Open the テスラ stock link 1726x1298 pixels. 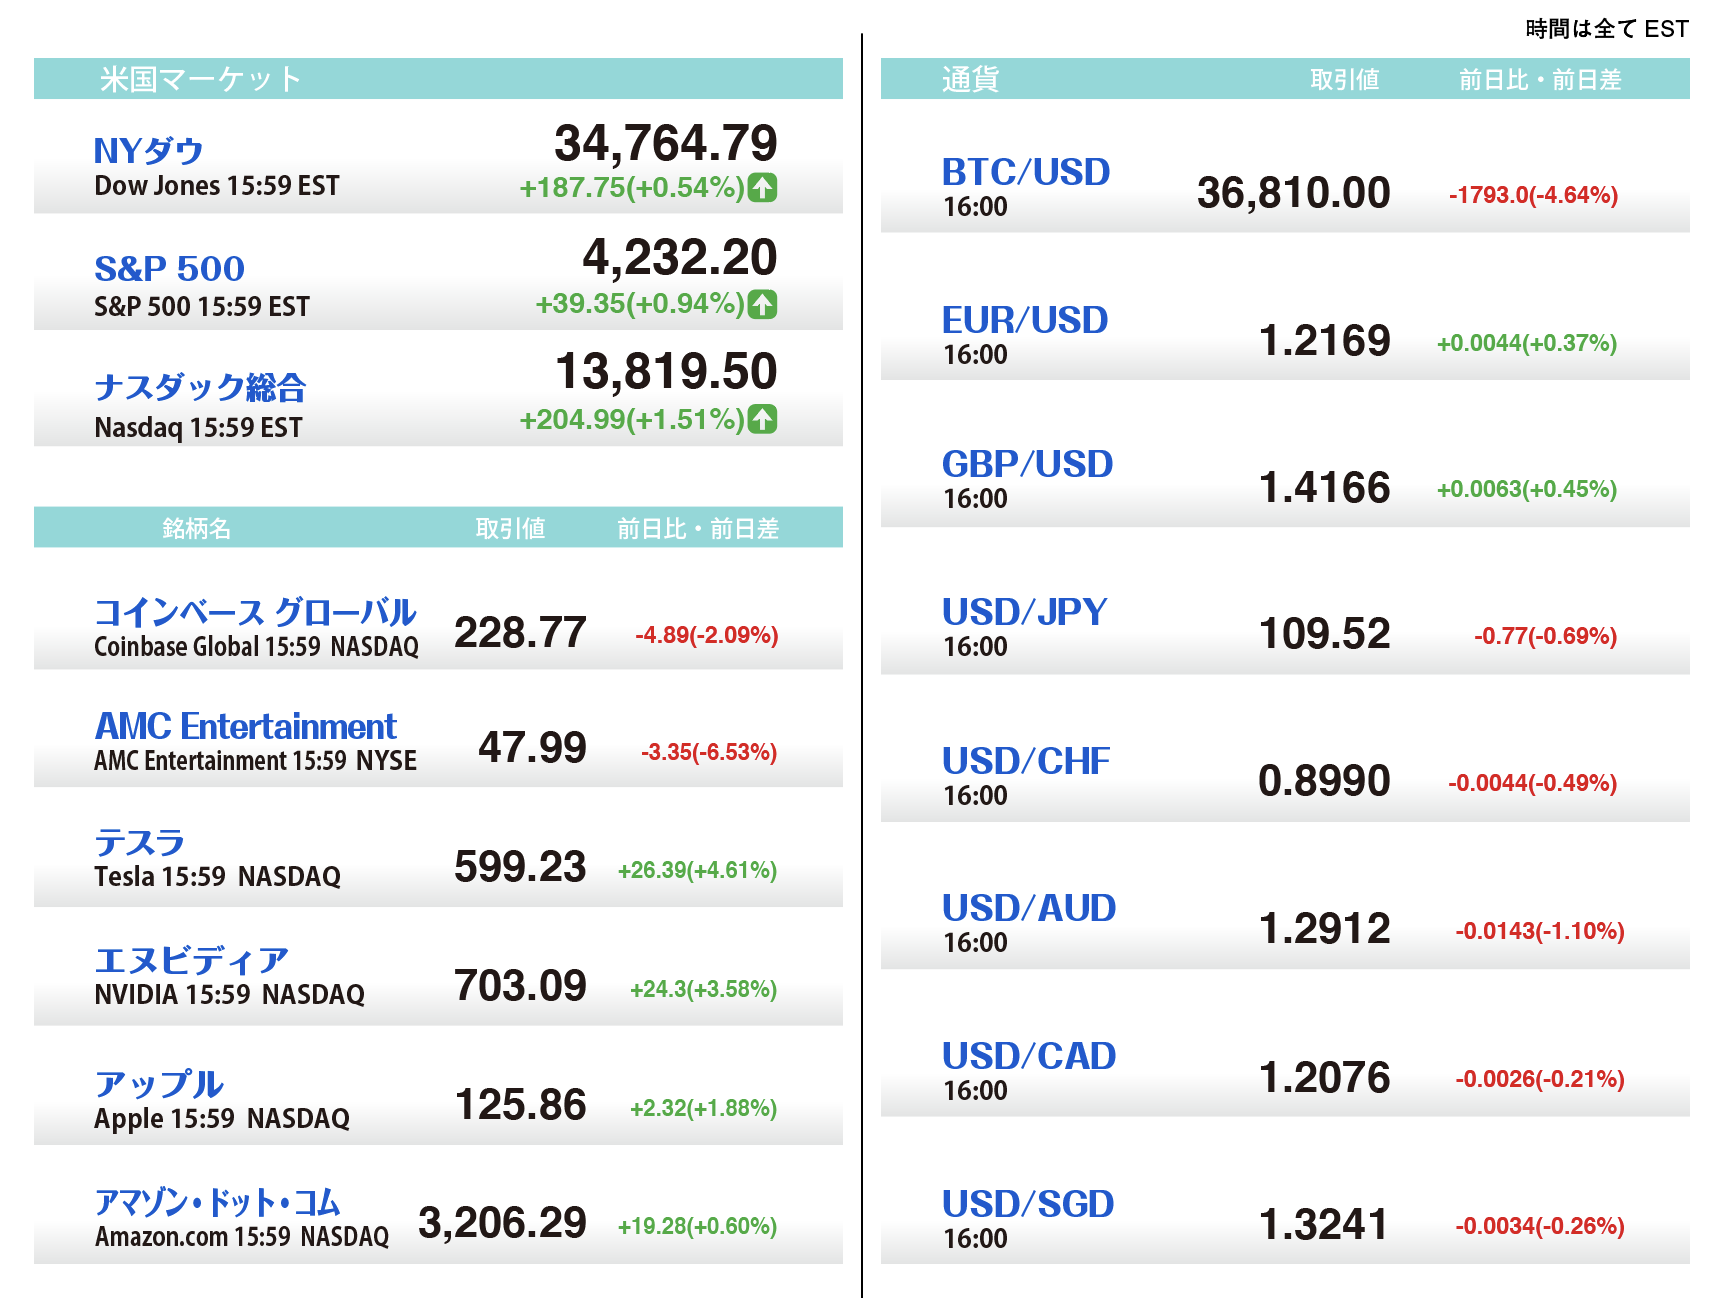(x=139, y=843)
